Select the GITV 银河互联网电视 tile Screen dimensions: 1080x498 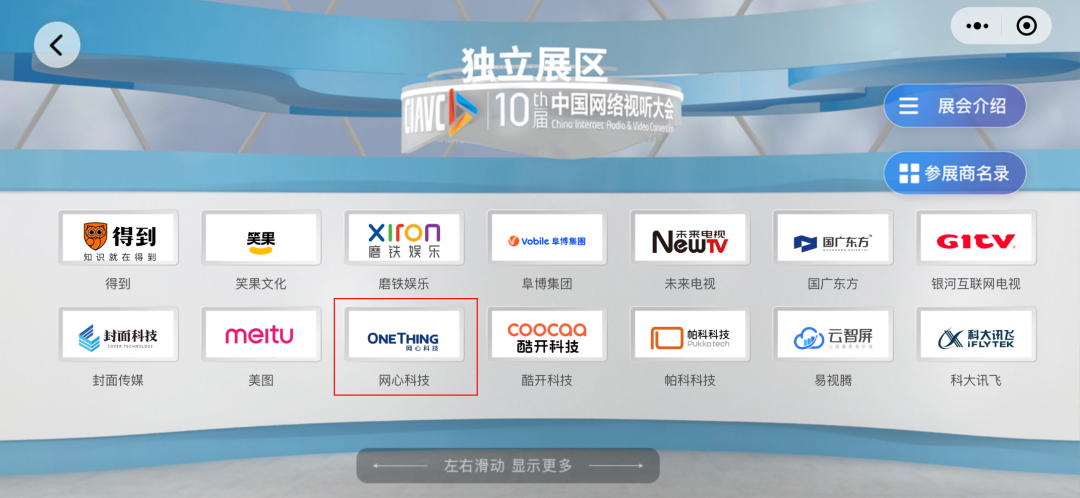pyautogui.click(x=976, y=238)
